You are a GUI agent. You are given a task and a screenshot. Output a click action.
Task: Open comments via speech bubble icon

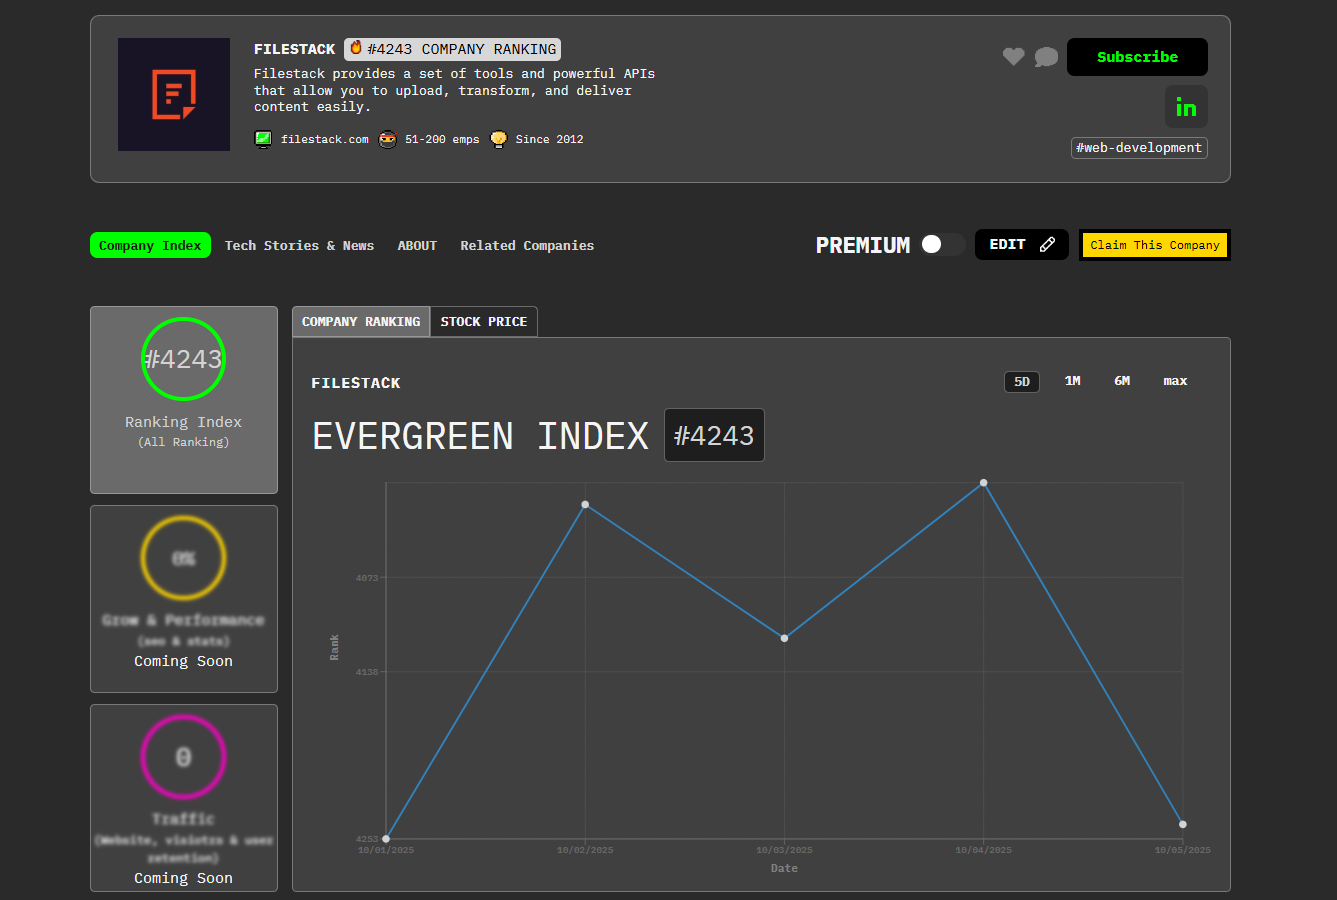pos(1046,57)
